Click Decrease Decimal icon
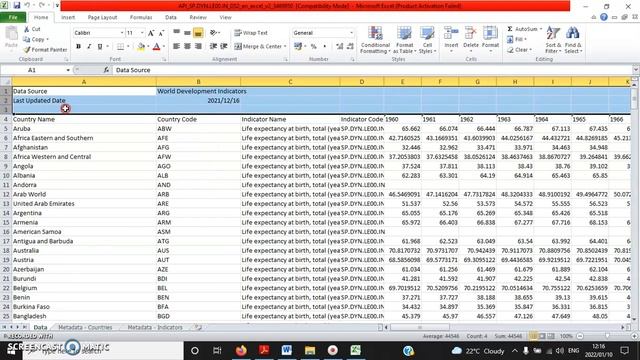Image resolution: width=640 pixels, height=360 pixels. 350,47
